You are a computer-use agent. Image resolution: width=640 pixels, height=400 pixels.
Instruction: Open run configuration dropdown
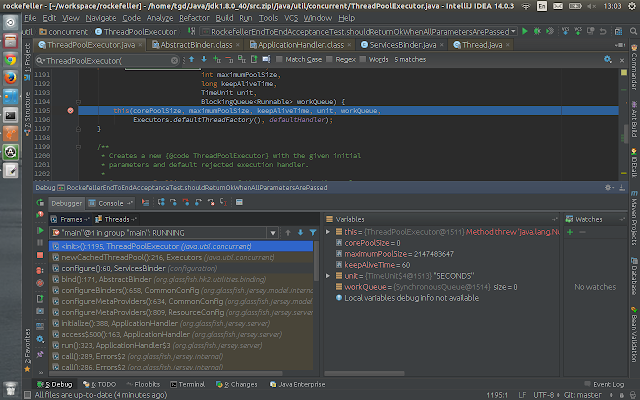513,31
